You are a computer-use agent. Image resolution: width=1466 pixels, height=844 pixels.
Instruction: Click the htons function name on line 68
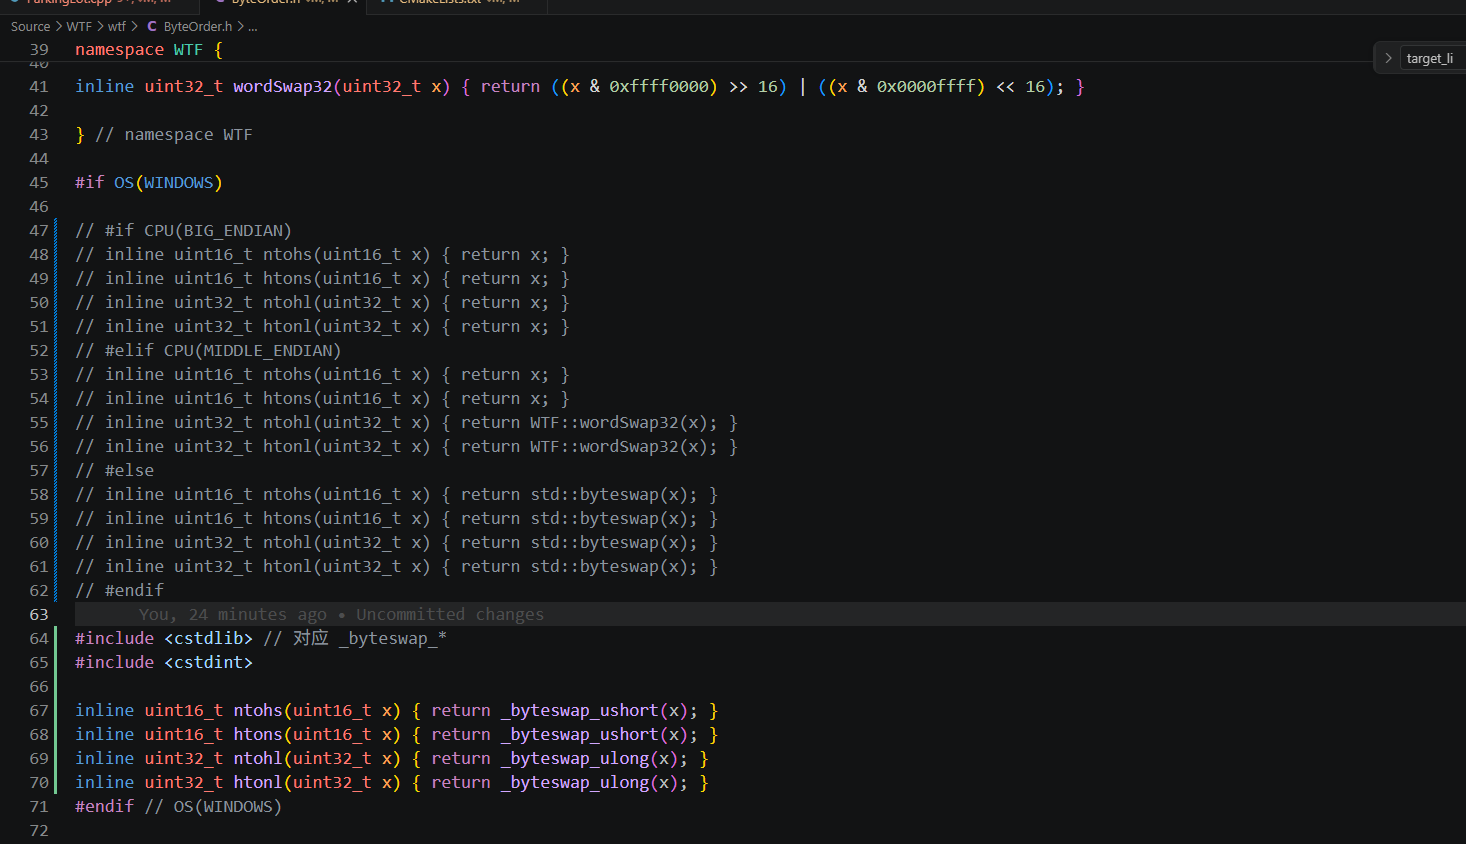click(258, 735)
